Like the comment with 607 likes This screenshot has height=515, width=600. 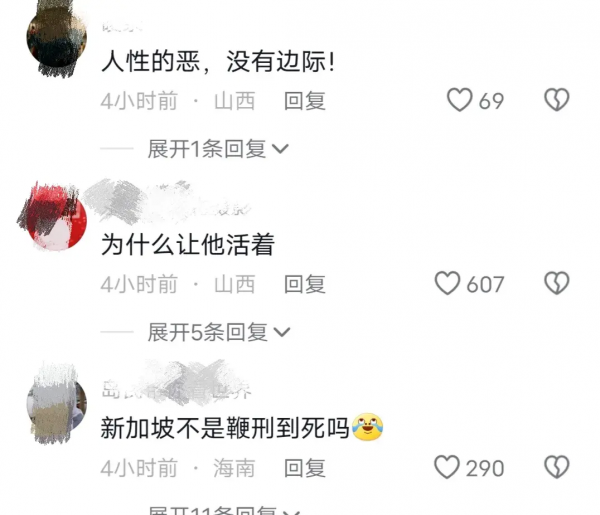[447, 283]
